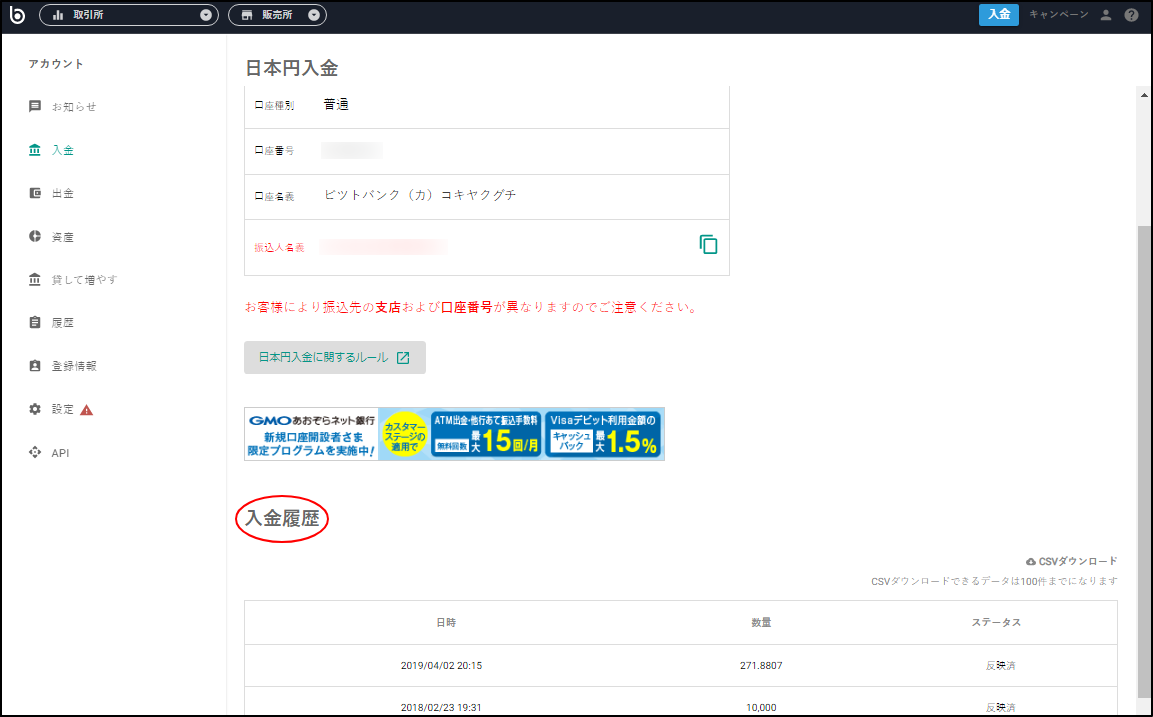The image size is (1153, 717).
Task: Click the ステータス column header
Action: pos(996,623)
